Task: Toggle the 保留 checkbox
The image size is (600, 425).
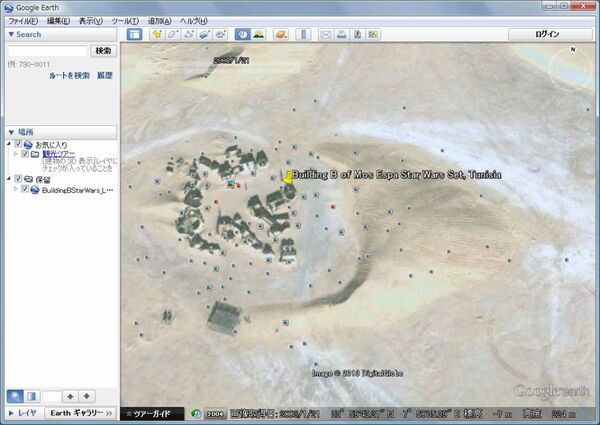Action: (x=18, y=179)
